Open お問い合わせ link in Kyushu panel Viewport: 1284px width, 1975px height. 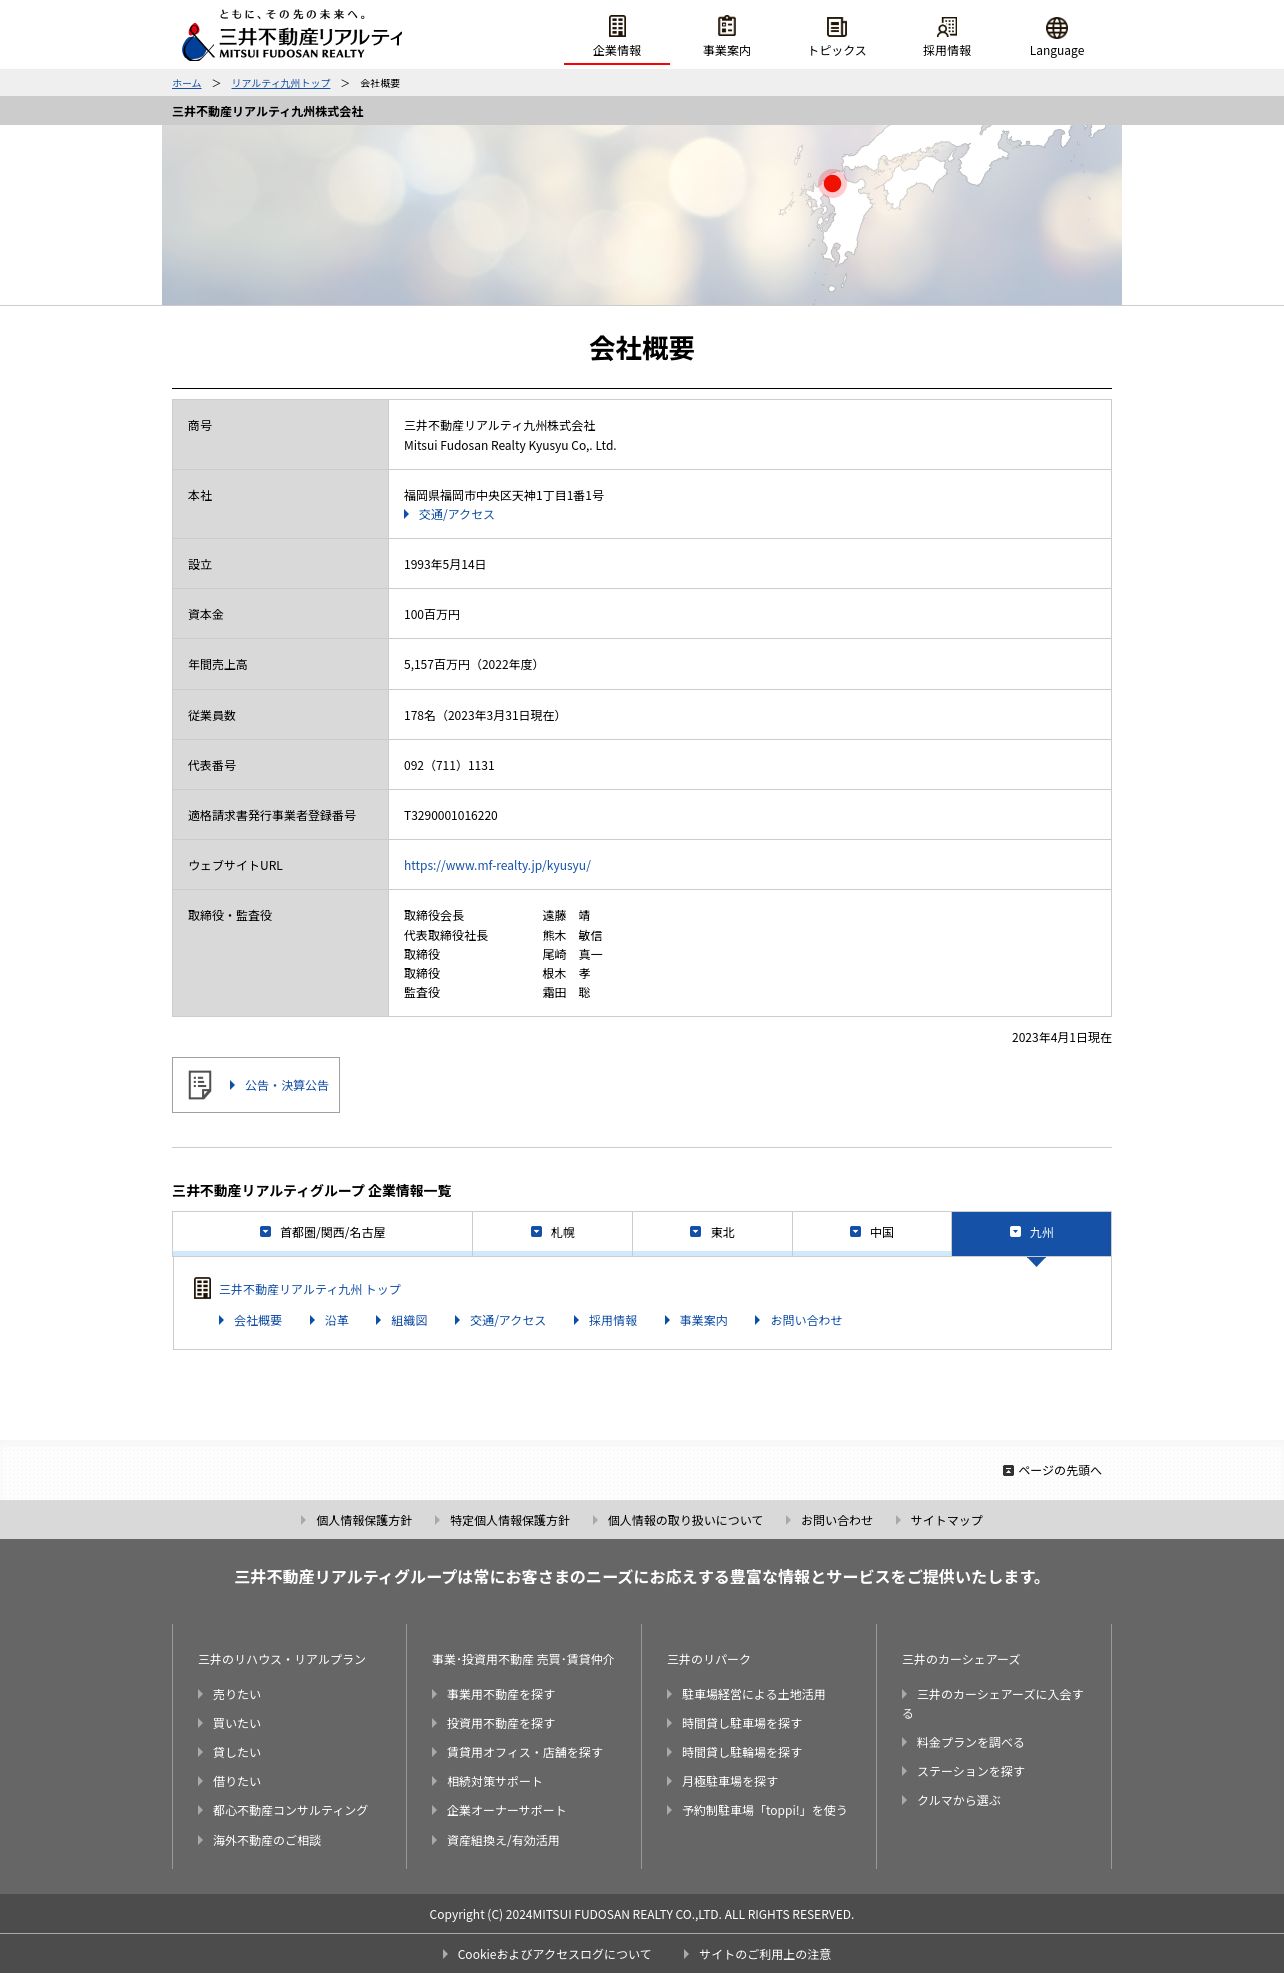806,1320
